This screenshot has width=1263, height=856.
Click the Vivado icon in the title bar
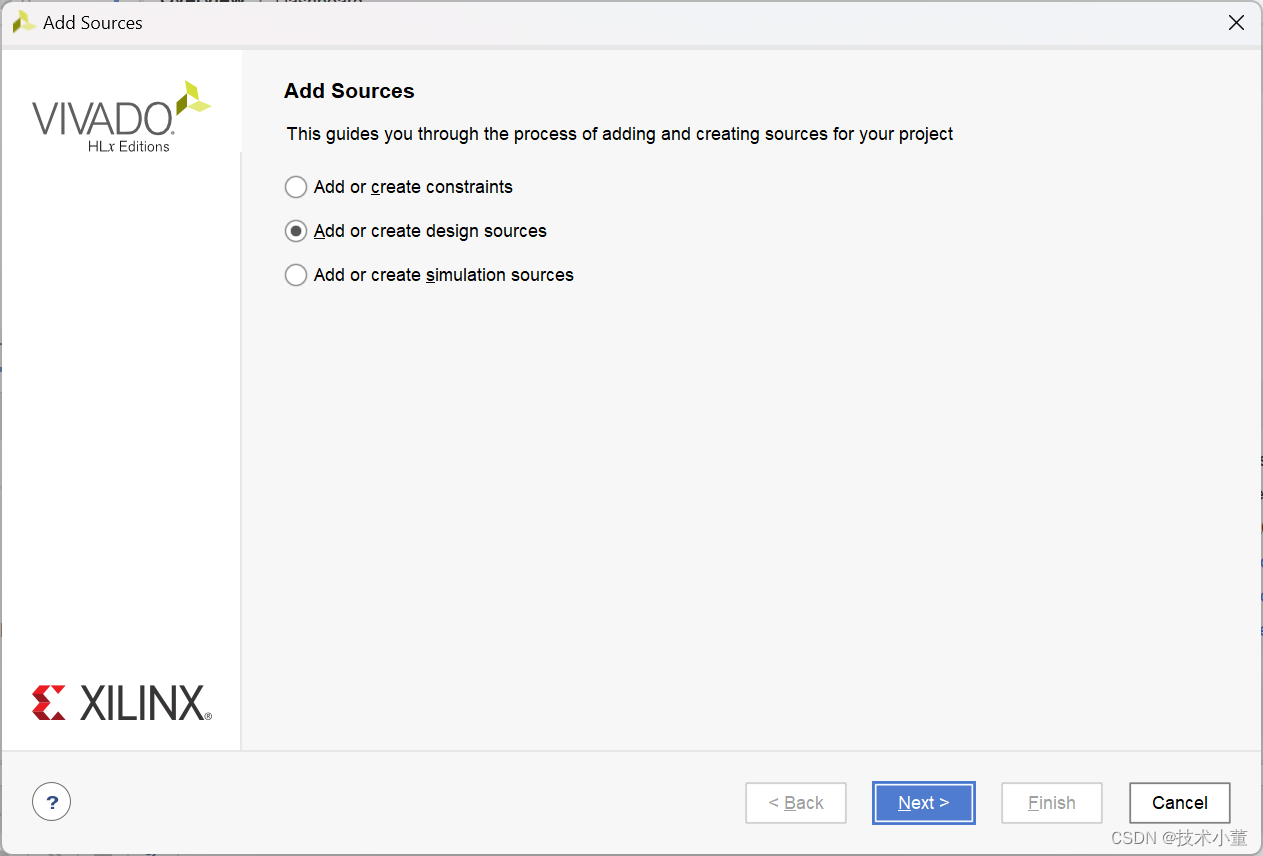click(x=24, y=22)
